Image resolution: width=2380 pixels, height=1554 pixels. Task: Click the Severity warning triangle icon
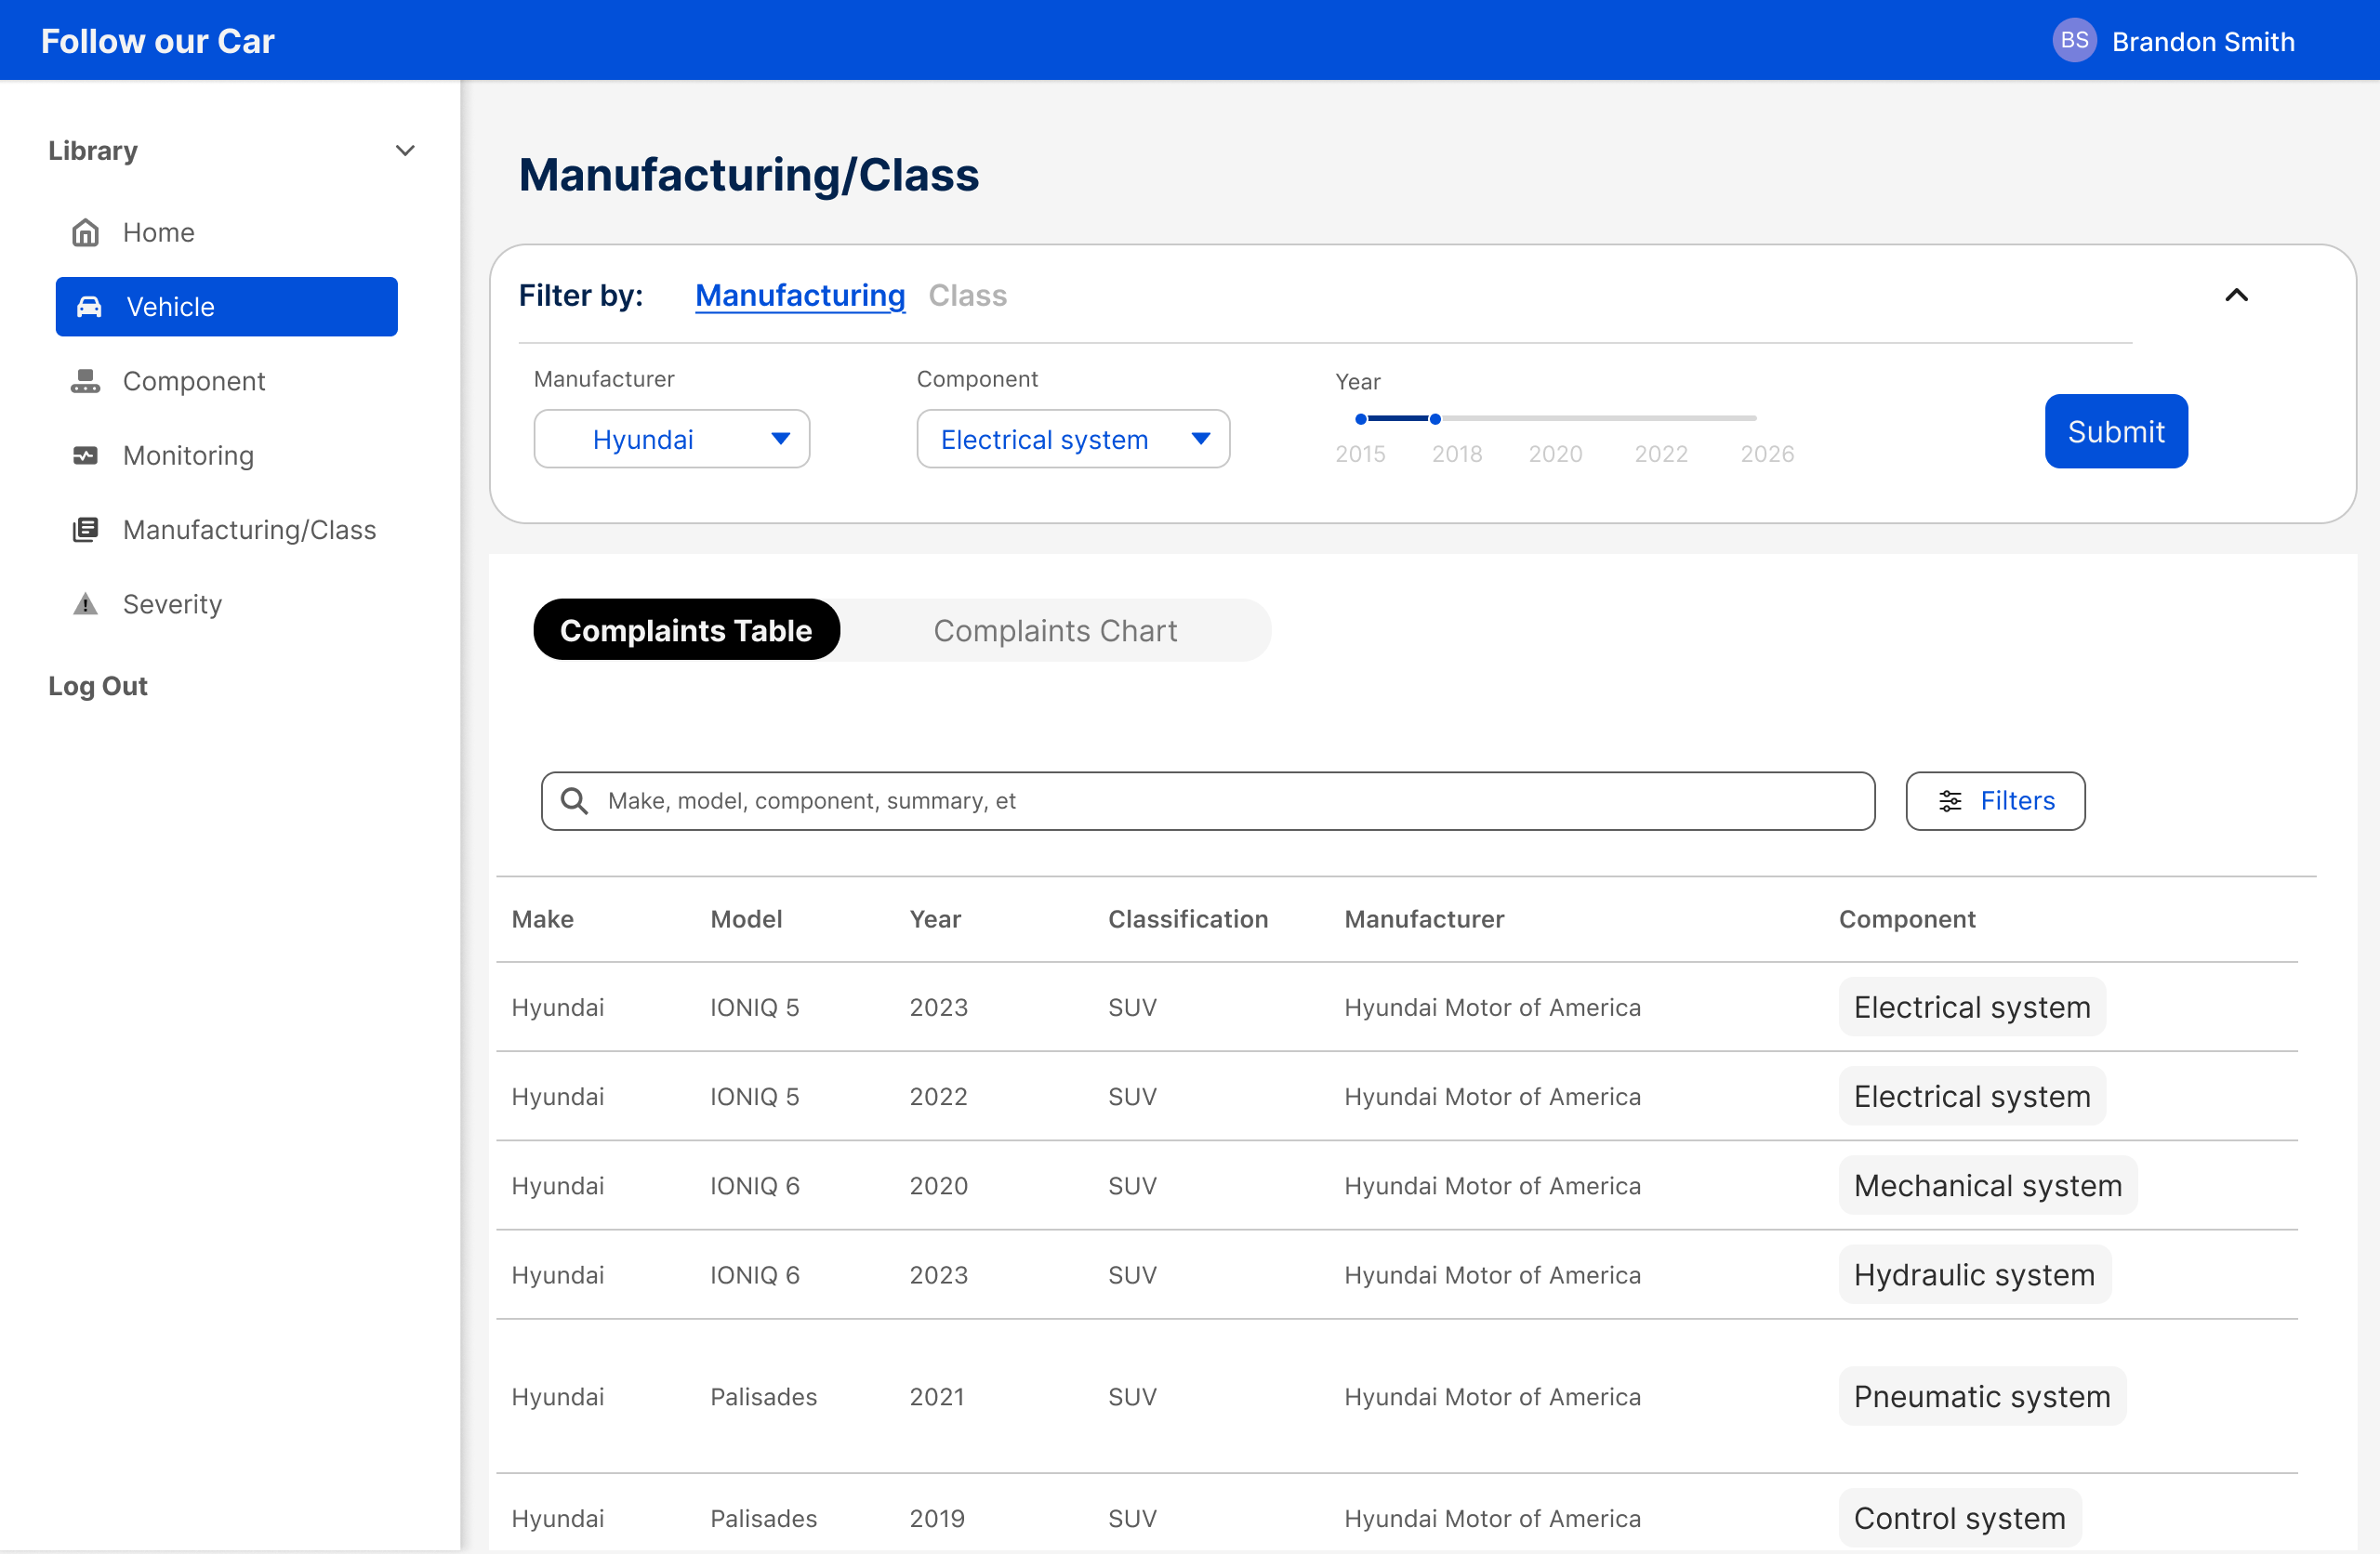pyautogui.click(x=86, y=604)
